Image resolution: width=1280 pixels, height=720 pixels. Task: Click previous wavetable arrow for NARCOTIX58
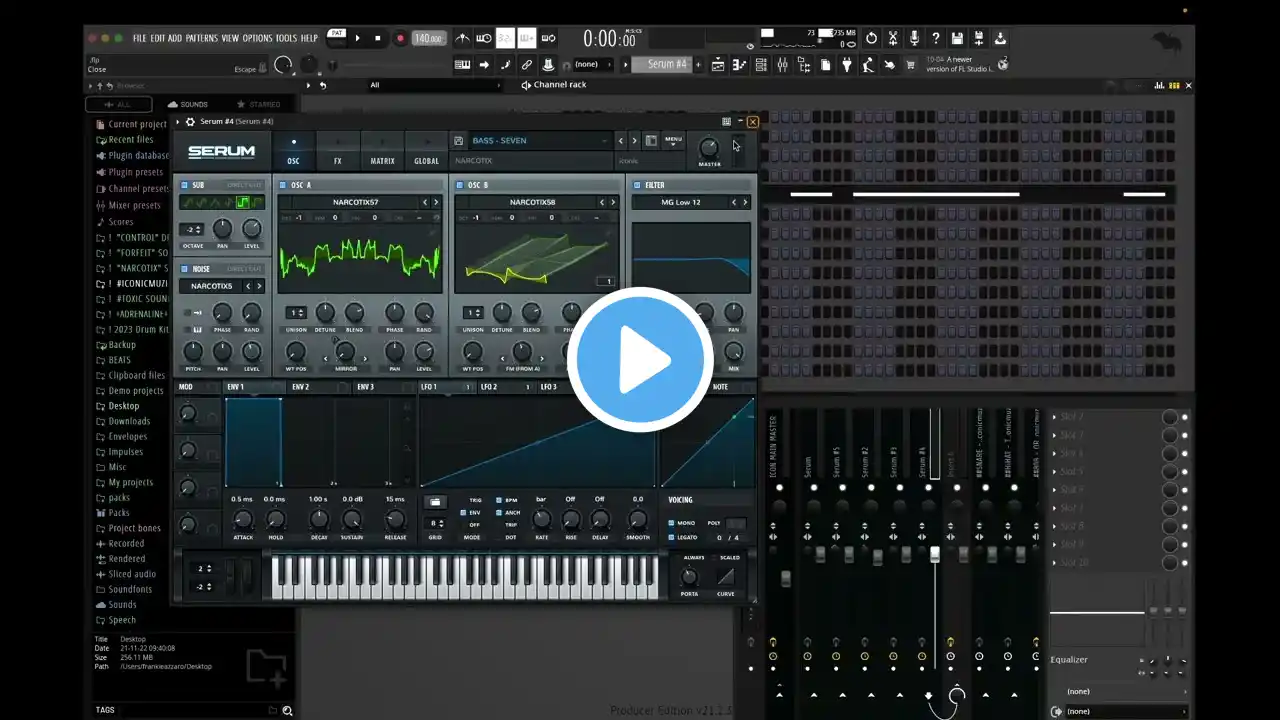click(x=601, y=202)
